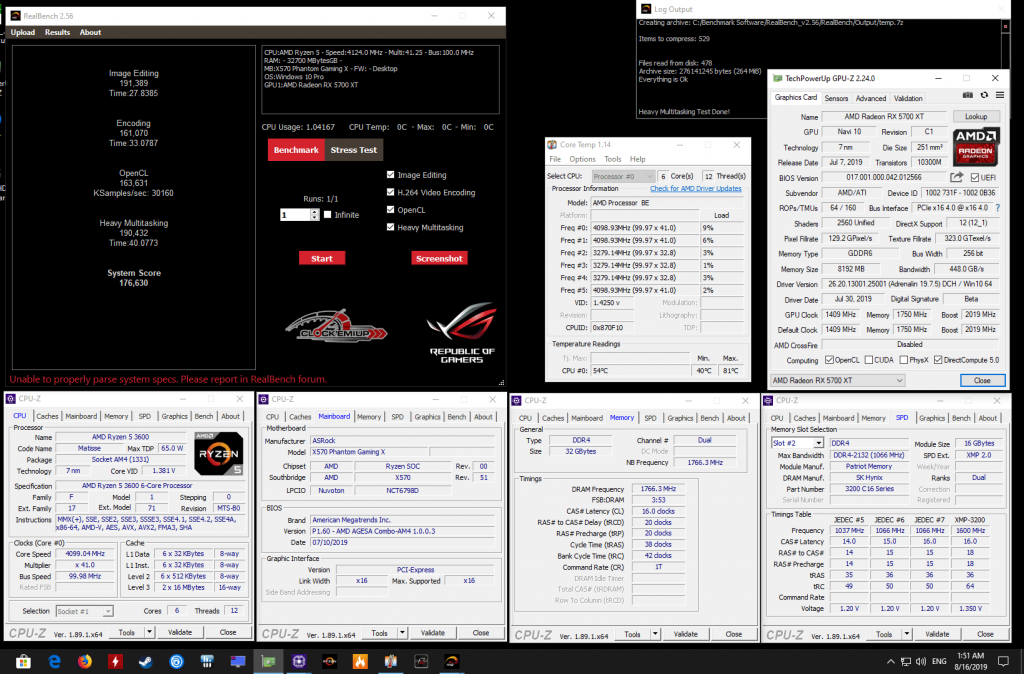Uncheck the Image Editing checkbox
Viewport: 1024px width, 674px height.
point(391,175)
